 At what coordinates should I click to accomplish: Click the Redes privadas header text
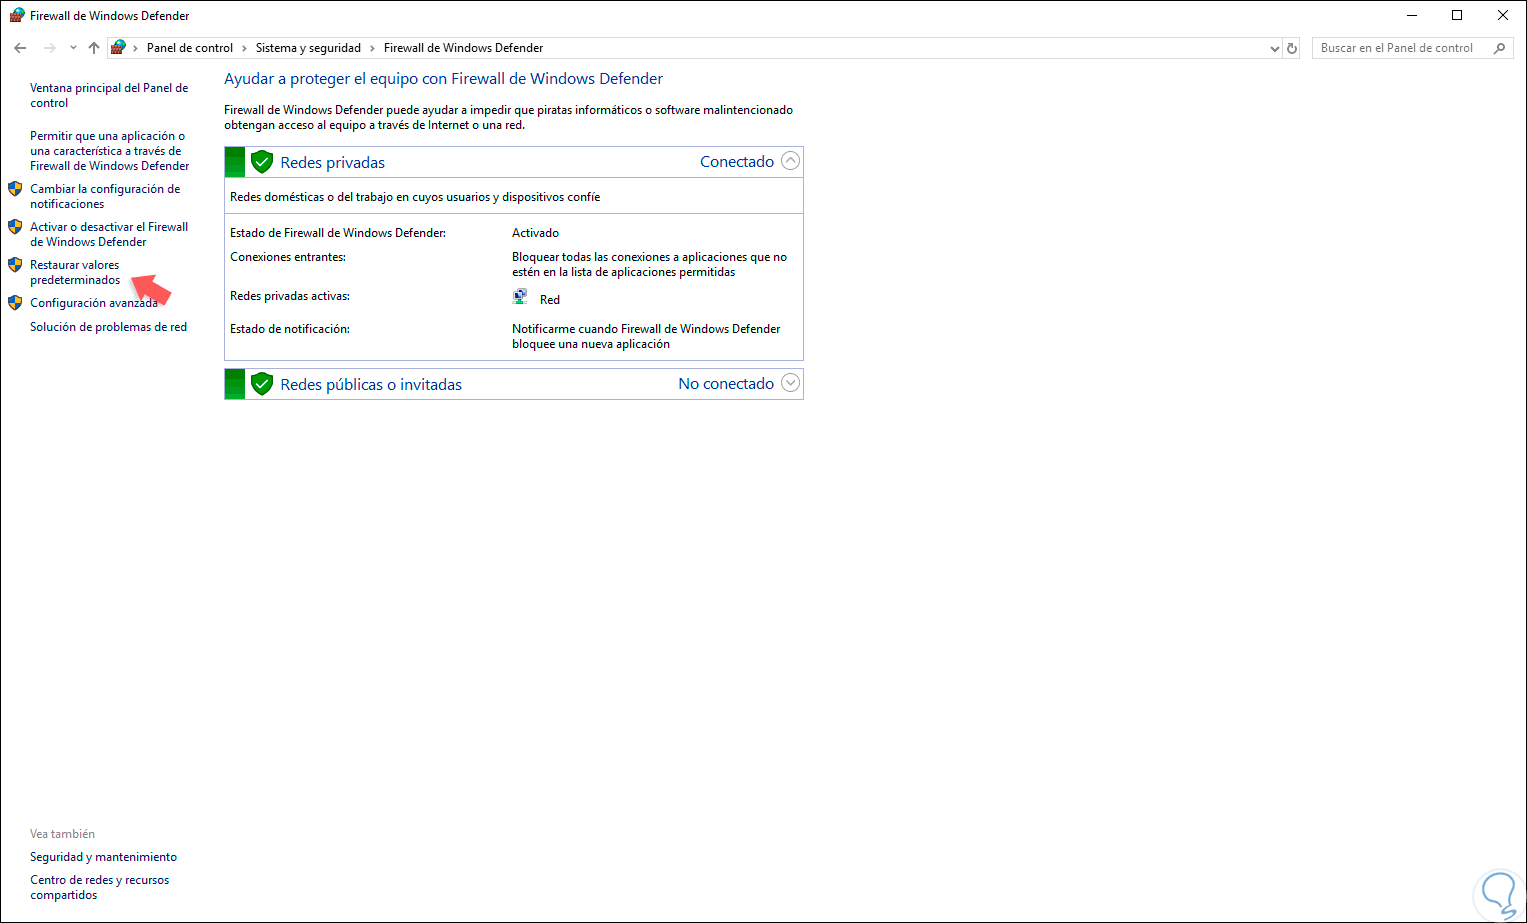pos(332,162)
